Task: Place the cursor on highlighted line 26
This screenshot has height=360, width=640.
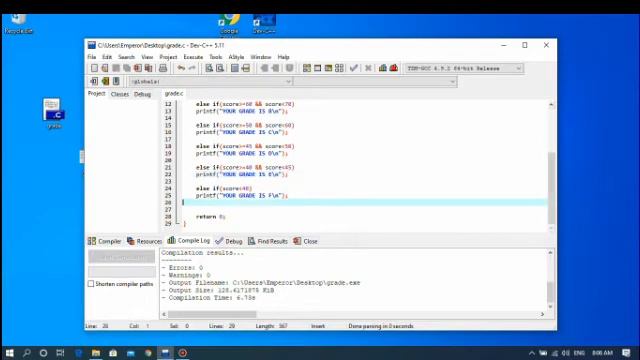Action: pyautogui.click(x=364, y=202)
